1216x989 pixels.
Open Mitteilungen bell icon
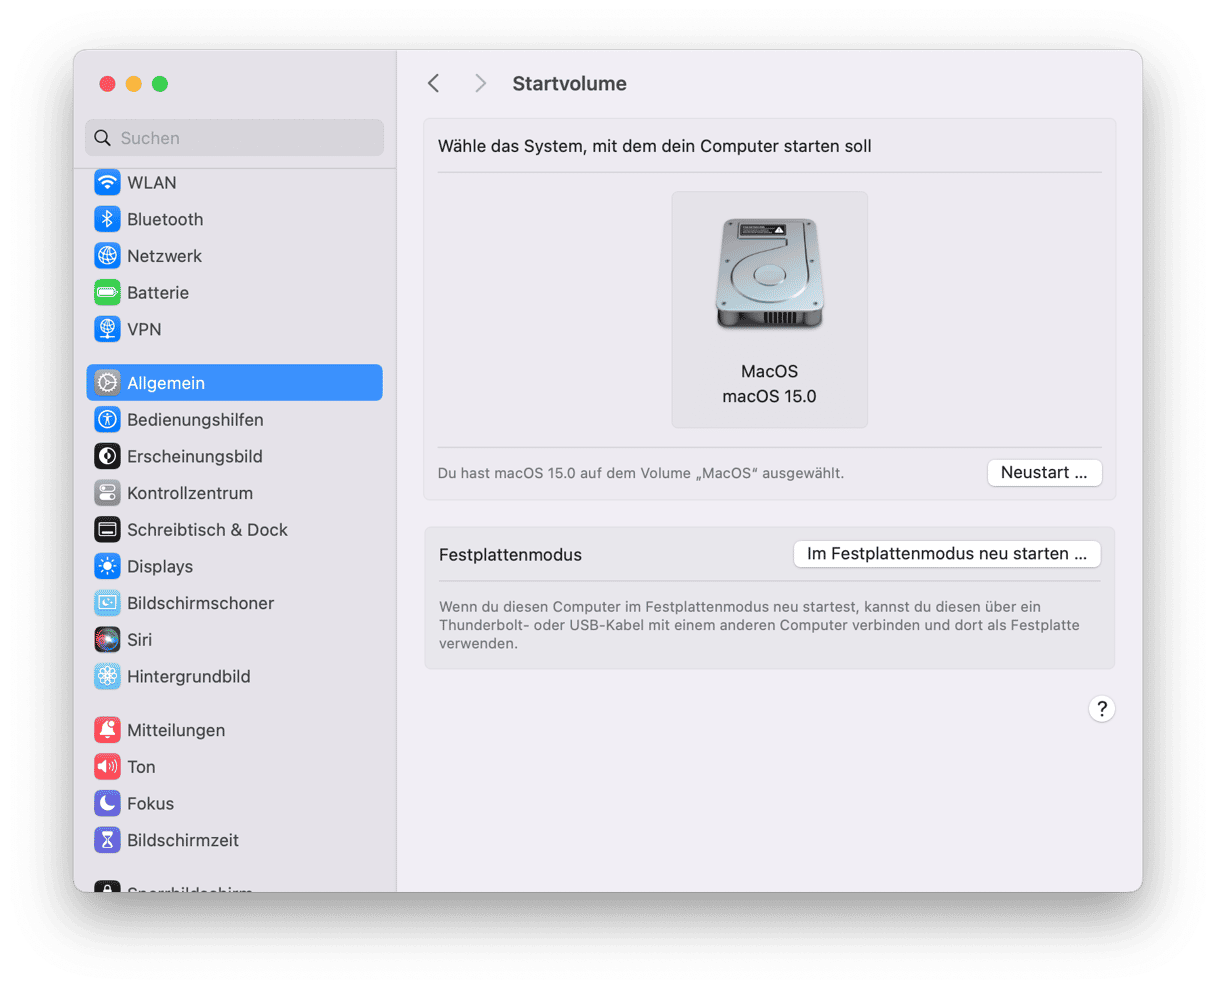[x=107, y=730]
